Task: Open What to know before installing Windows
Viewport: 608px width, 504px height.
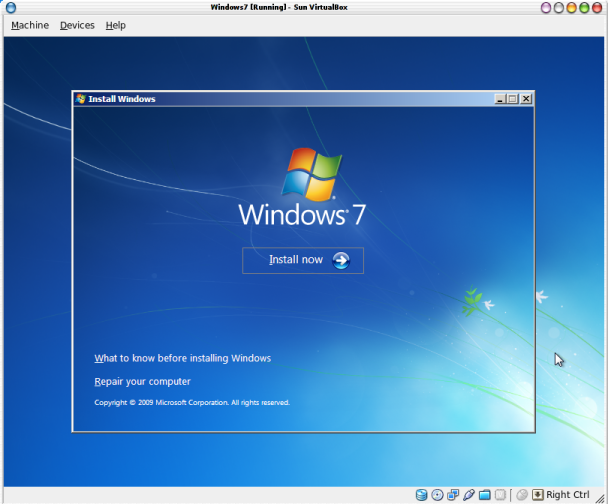Action: 183,358
